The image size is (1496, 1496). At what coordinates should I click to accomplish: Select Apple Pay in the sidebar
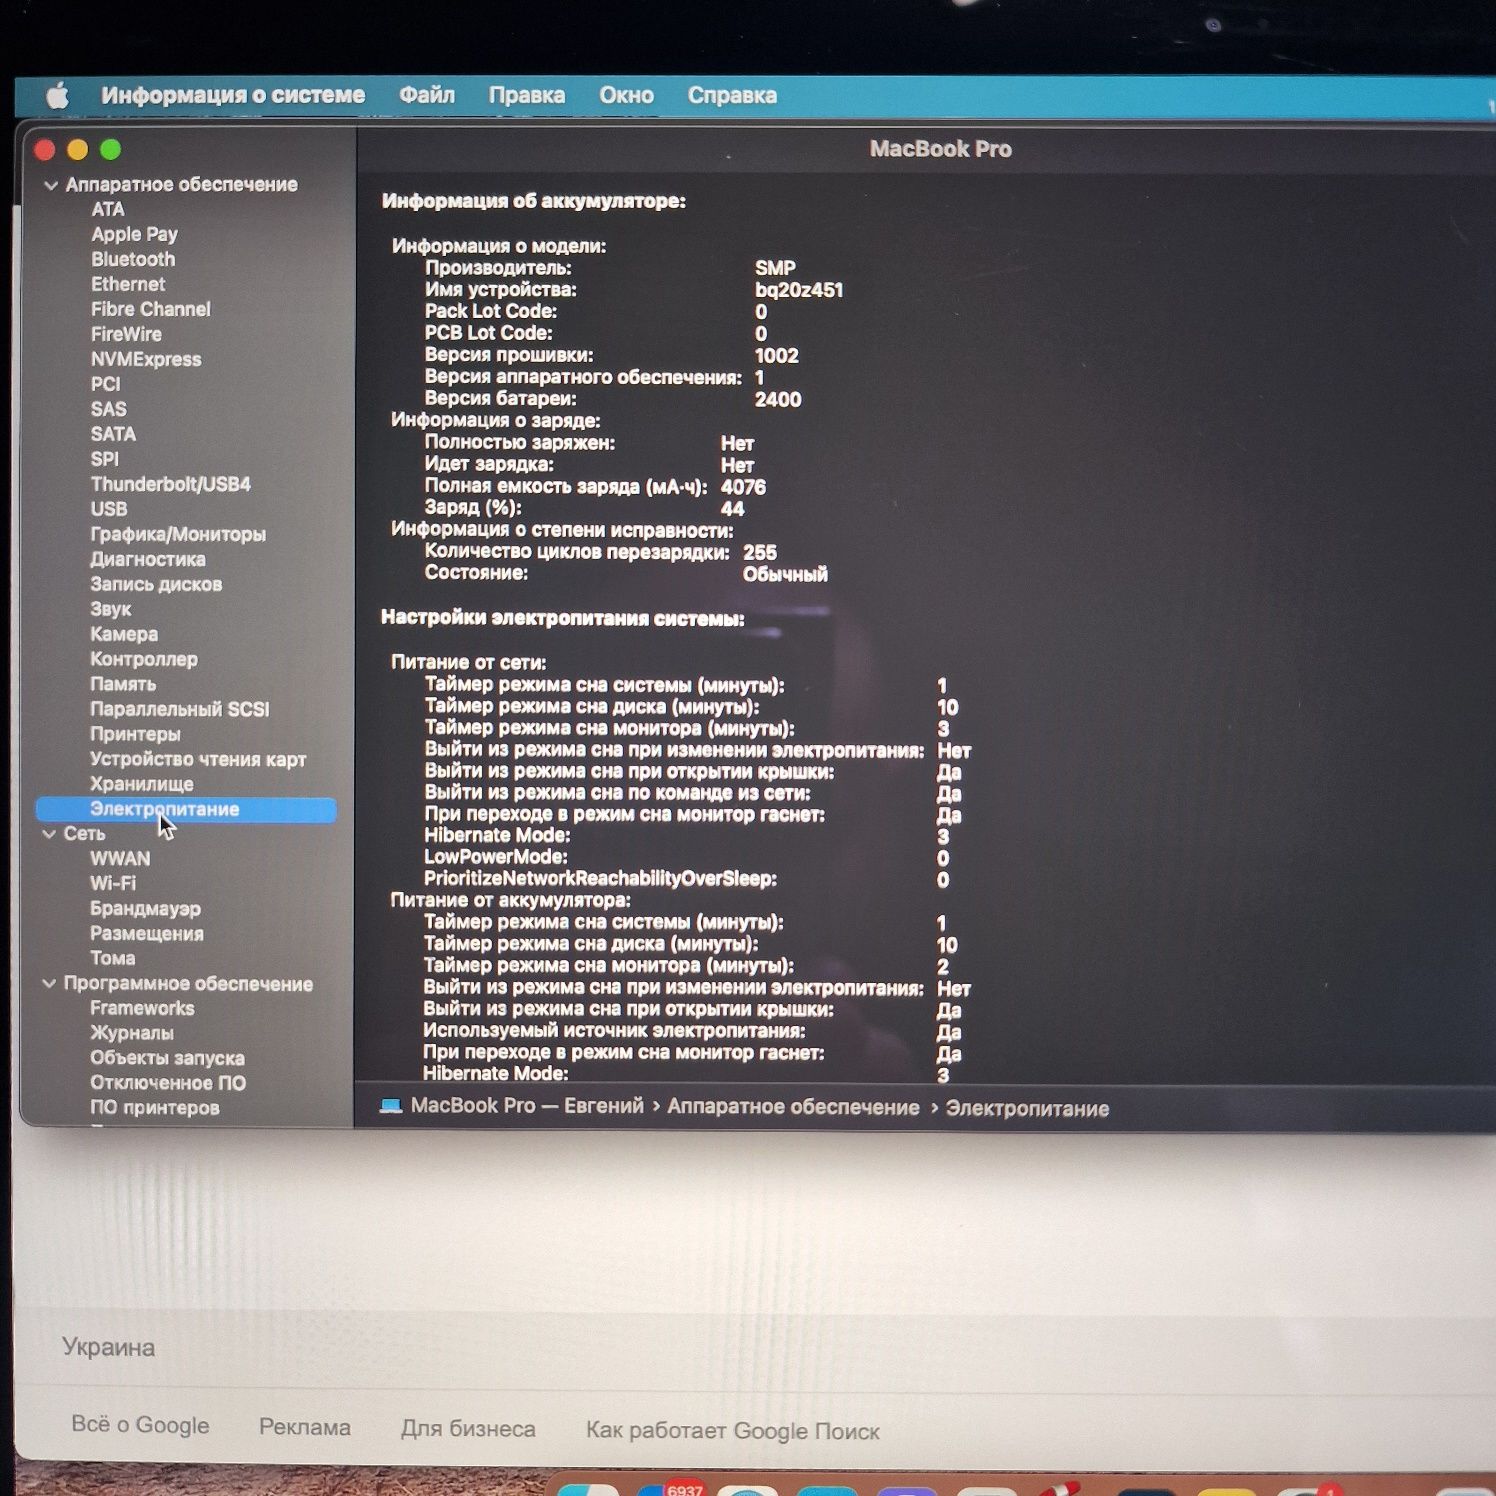click(x=134, y=234)
